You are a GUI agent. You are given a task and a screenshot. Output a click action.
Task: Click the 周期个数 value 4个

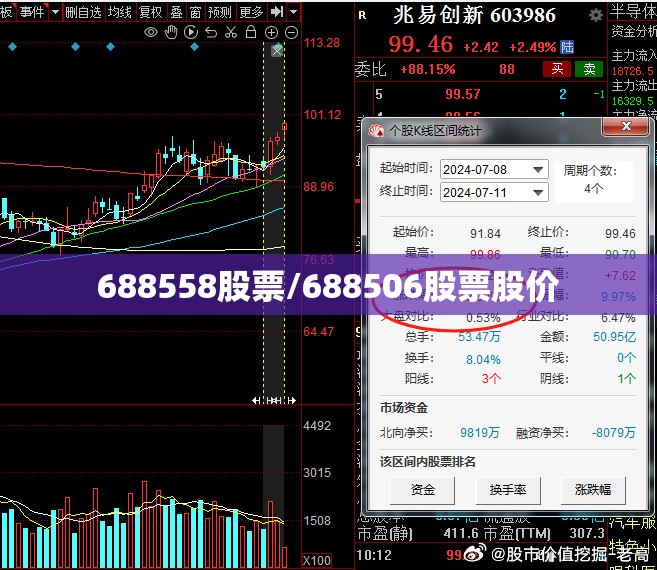594,189
